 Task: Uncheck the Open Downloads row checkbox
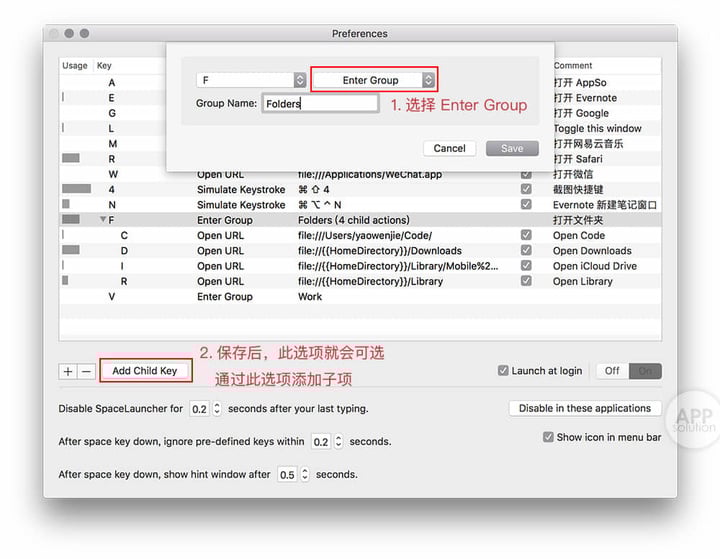coord(526,251)
